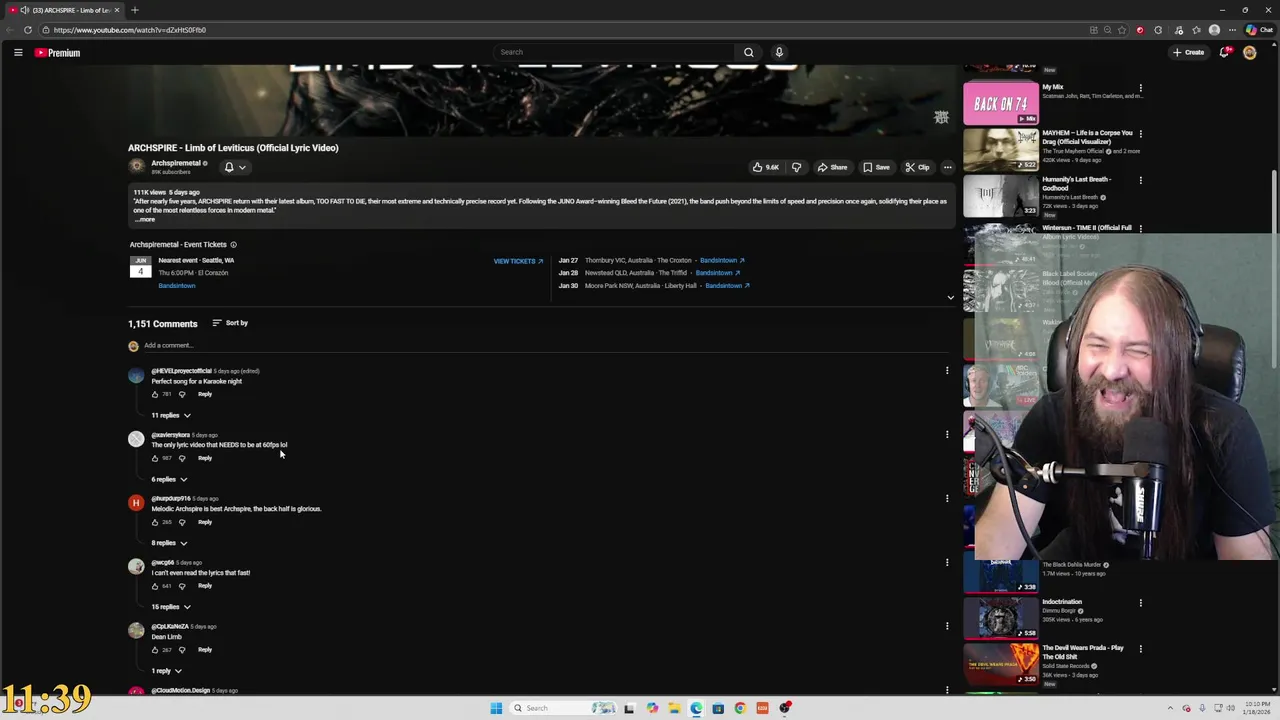Open xaviersykora commenter profile
The image size is (1280, 720).
point(170,435)
